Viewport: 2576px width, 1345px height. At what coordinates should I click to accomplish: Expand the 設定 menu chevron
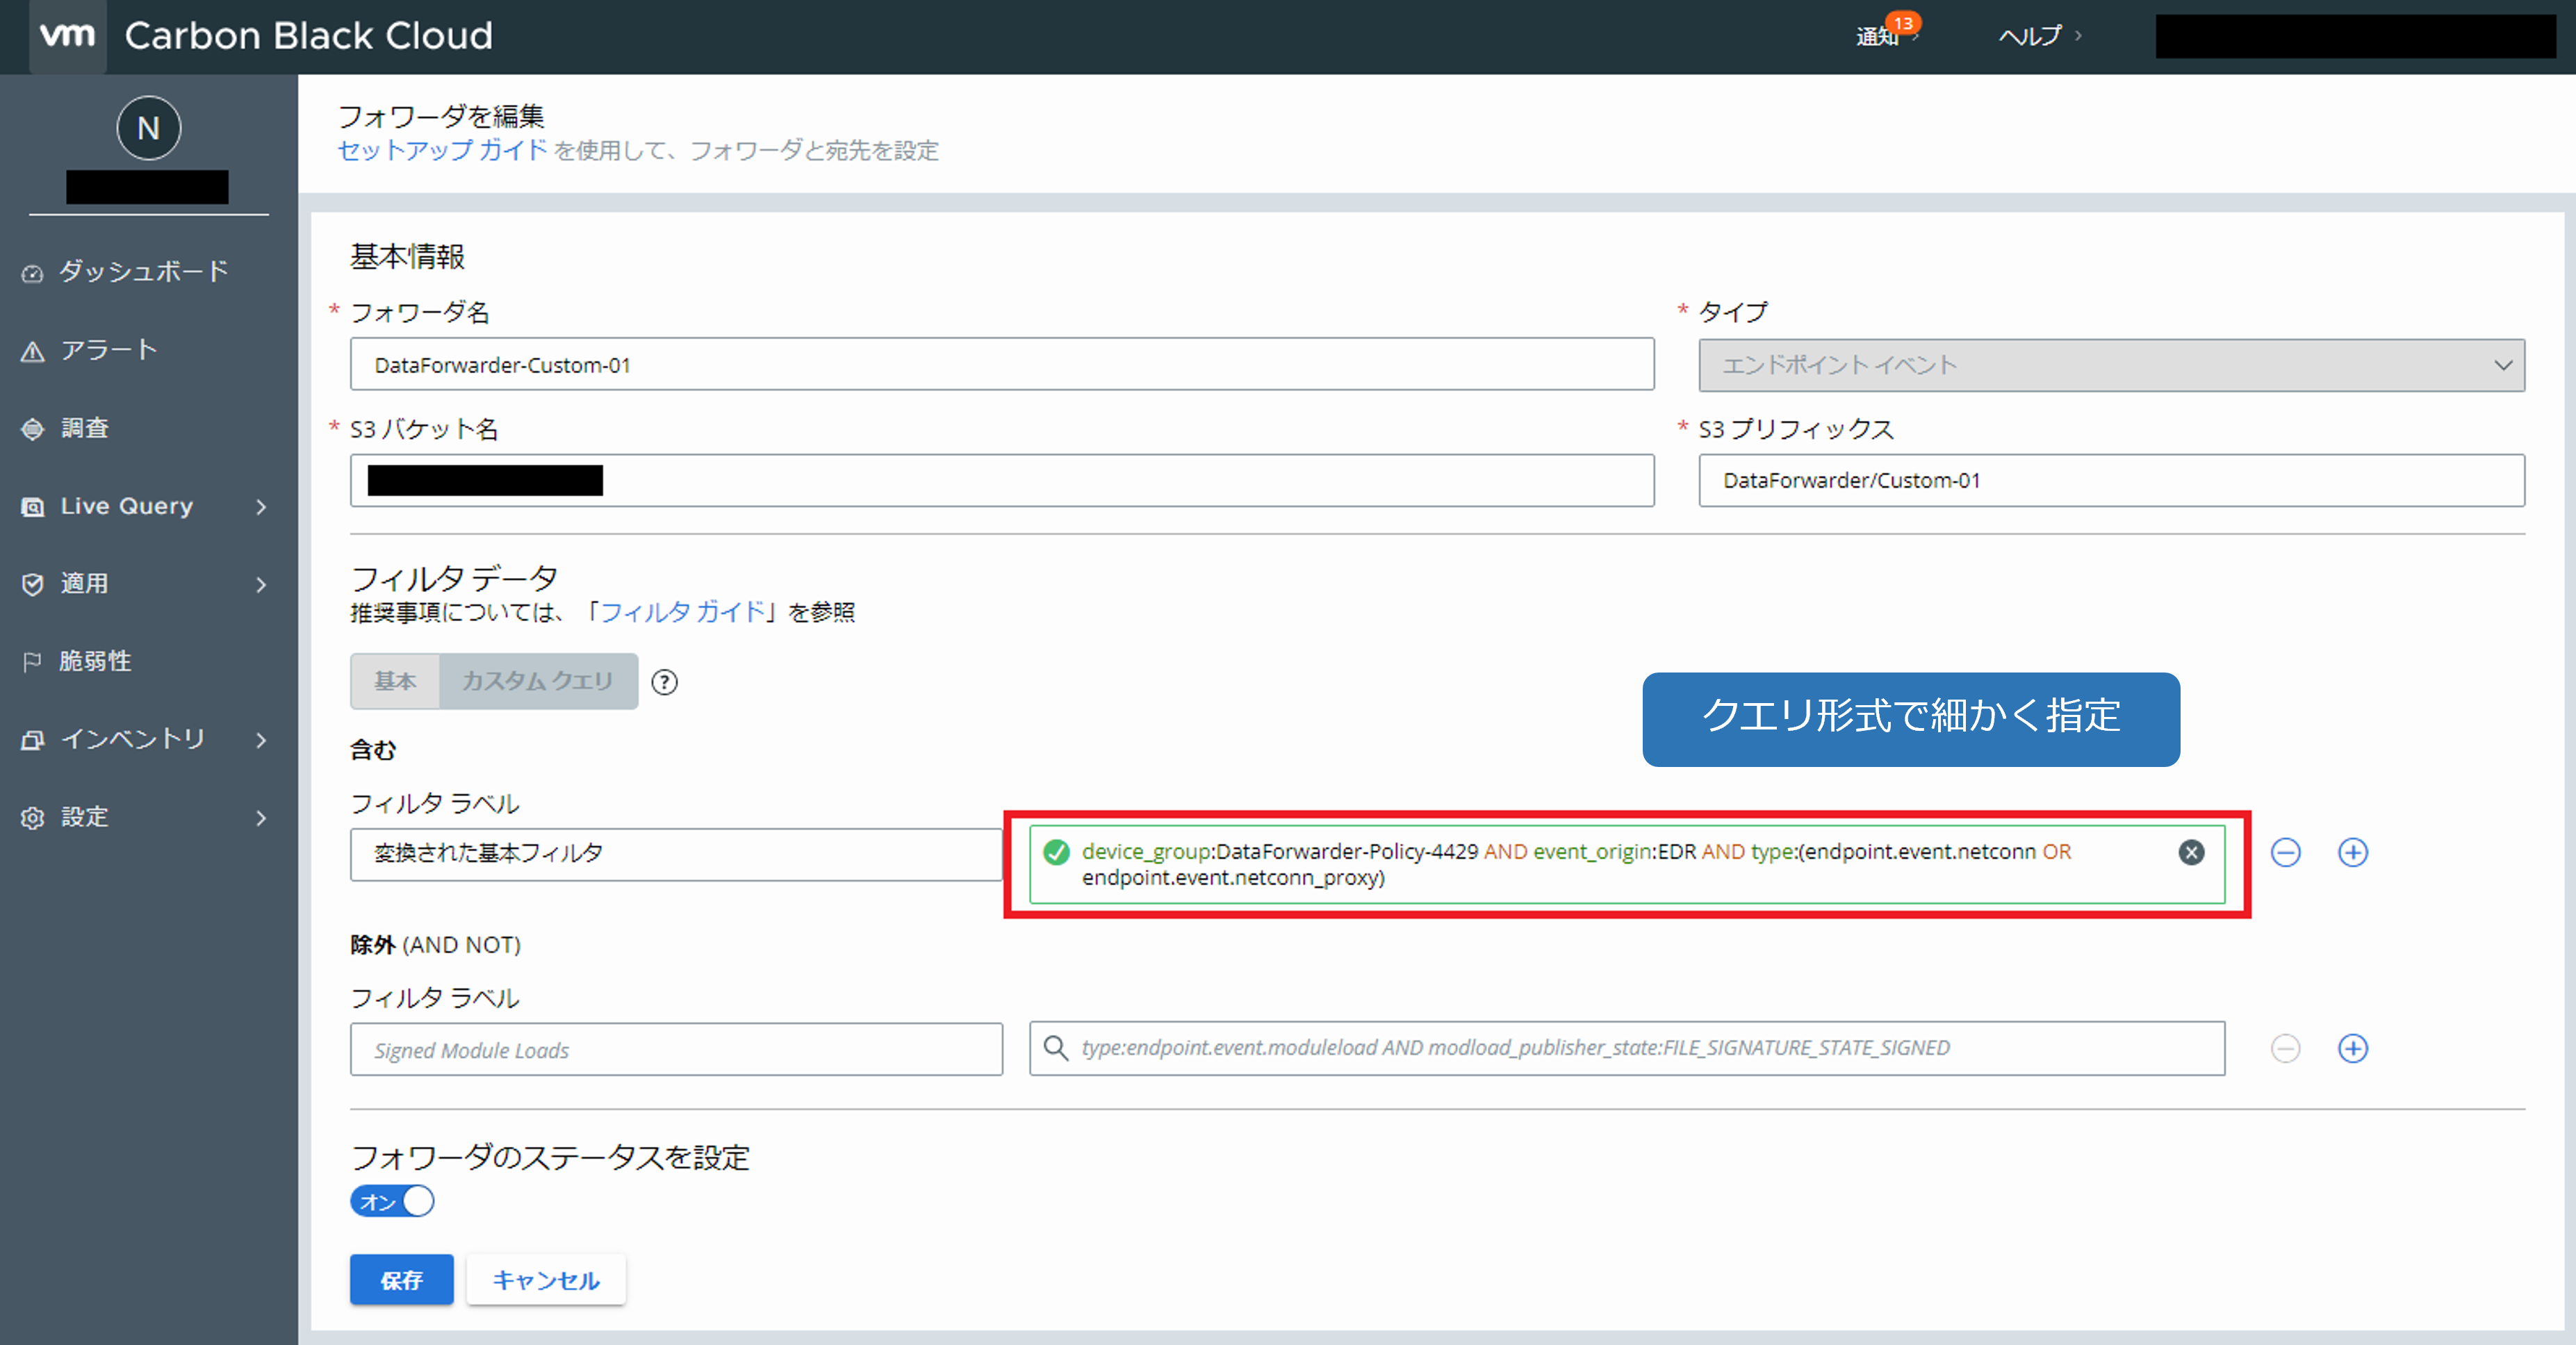[262, 818]
